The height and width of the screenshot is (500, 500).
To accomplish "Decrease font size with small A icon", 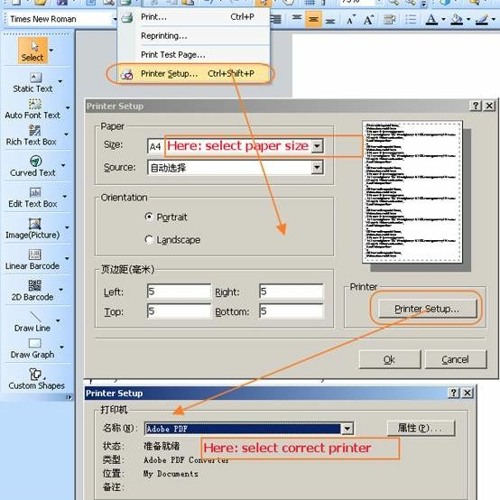I will [351, 20].
